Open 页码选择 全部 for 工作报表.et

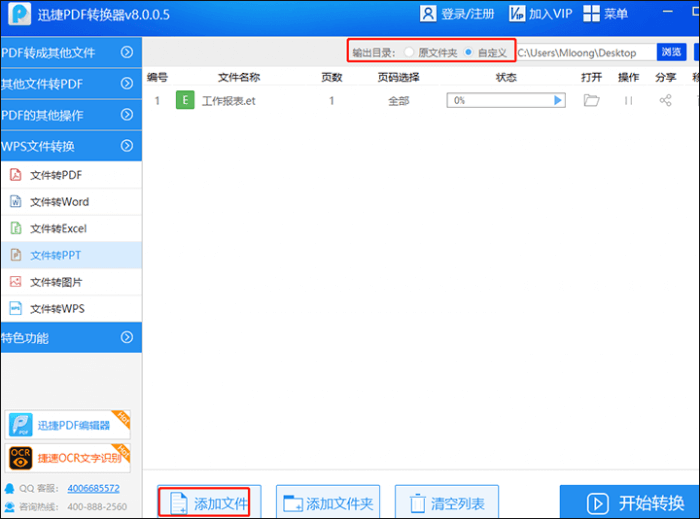pyautogui.click(x=398, y=101)
